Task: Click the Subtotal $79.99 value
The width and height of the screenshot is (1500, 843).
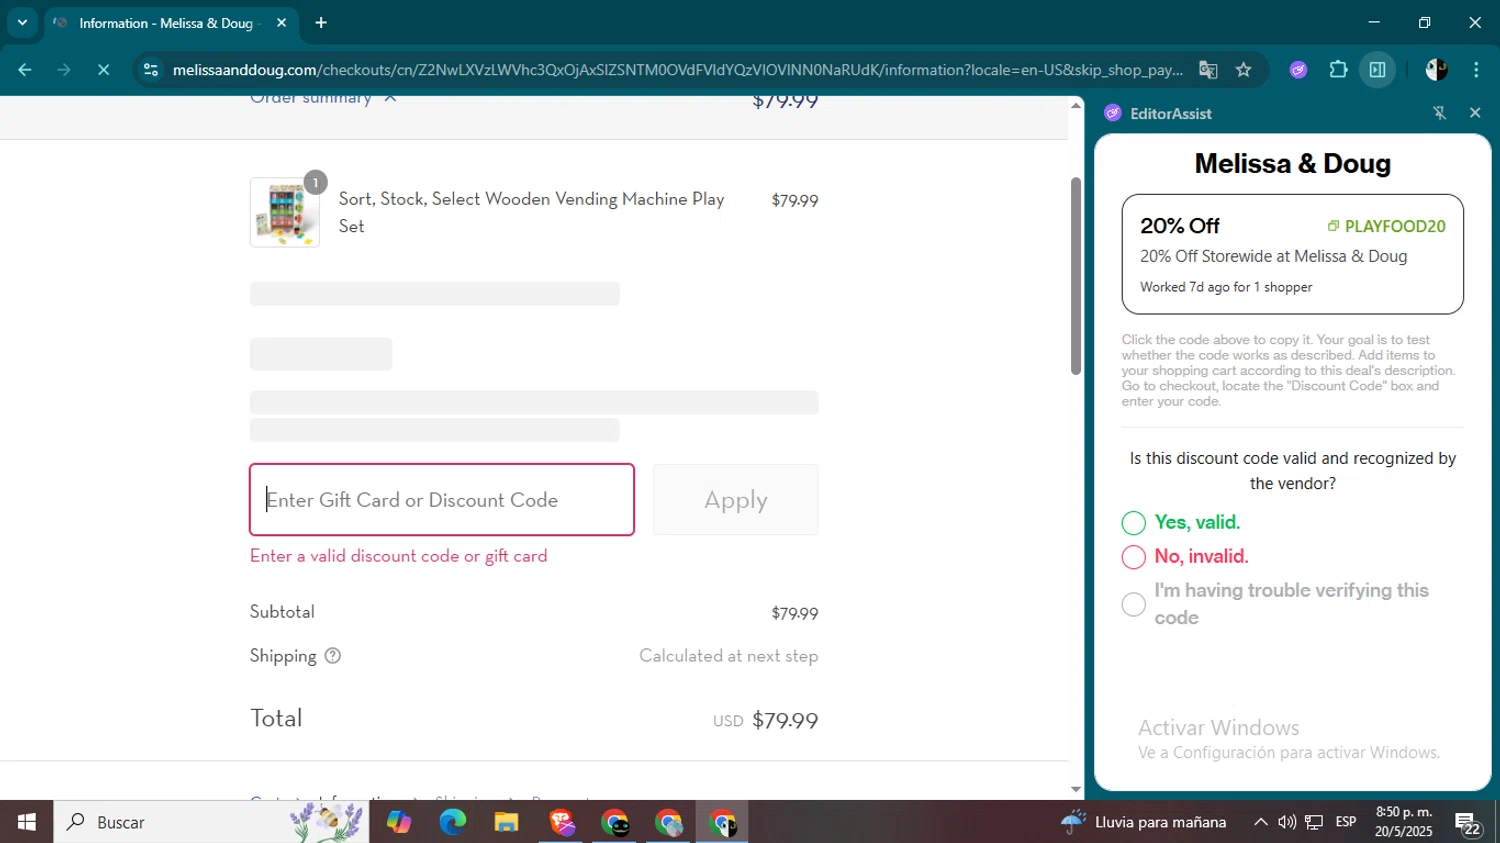Action: tap(794, 613)
